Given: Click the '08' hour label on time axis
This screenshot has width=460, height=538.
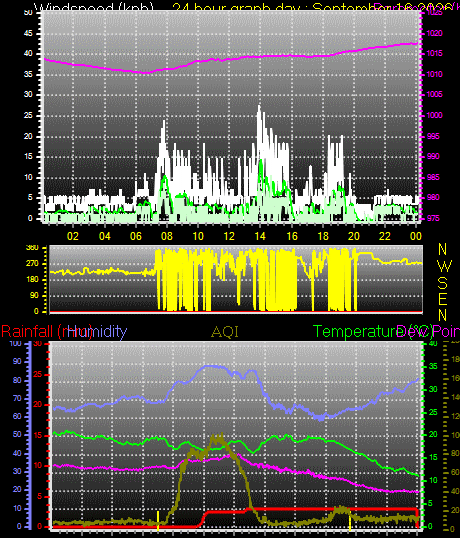Looking at the screenshot, I should (x=167, y=236).
